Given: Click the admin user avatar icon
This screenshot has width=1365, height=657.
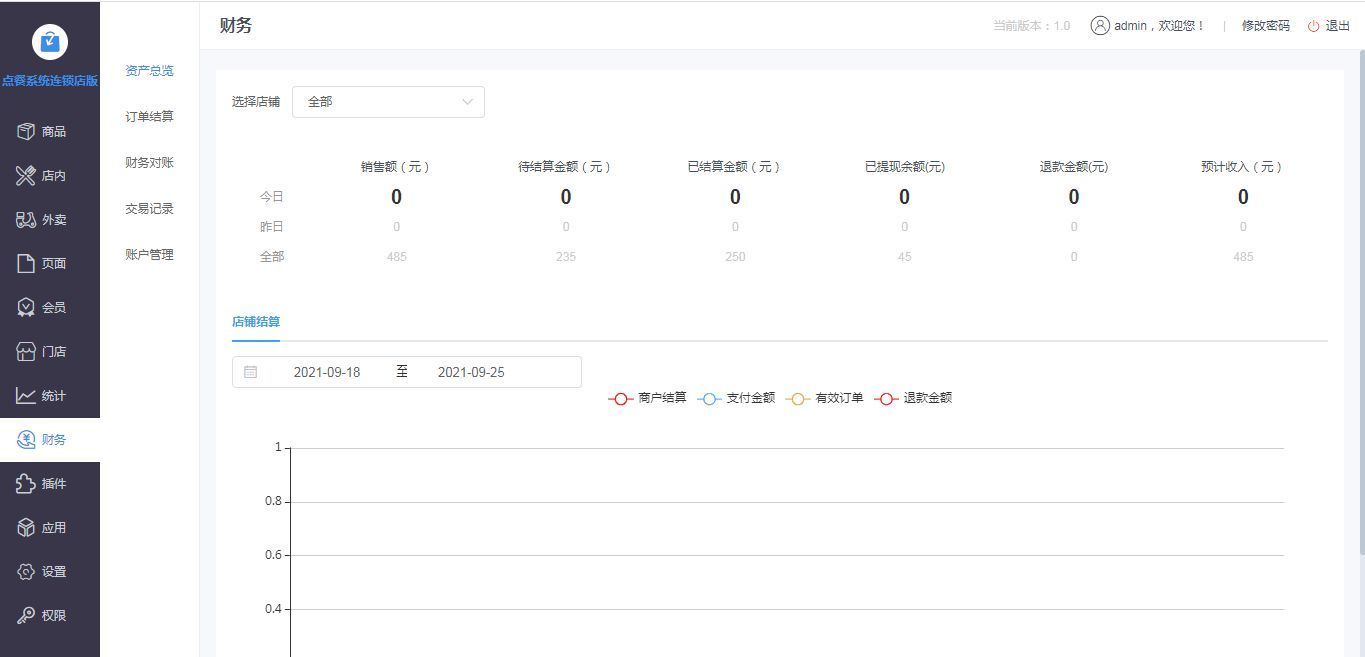Looking at the screenshot, I should (1100, 25).
